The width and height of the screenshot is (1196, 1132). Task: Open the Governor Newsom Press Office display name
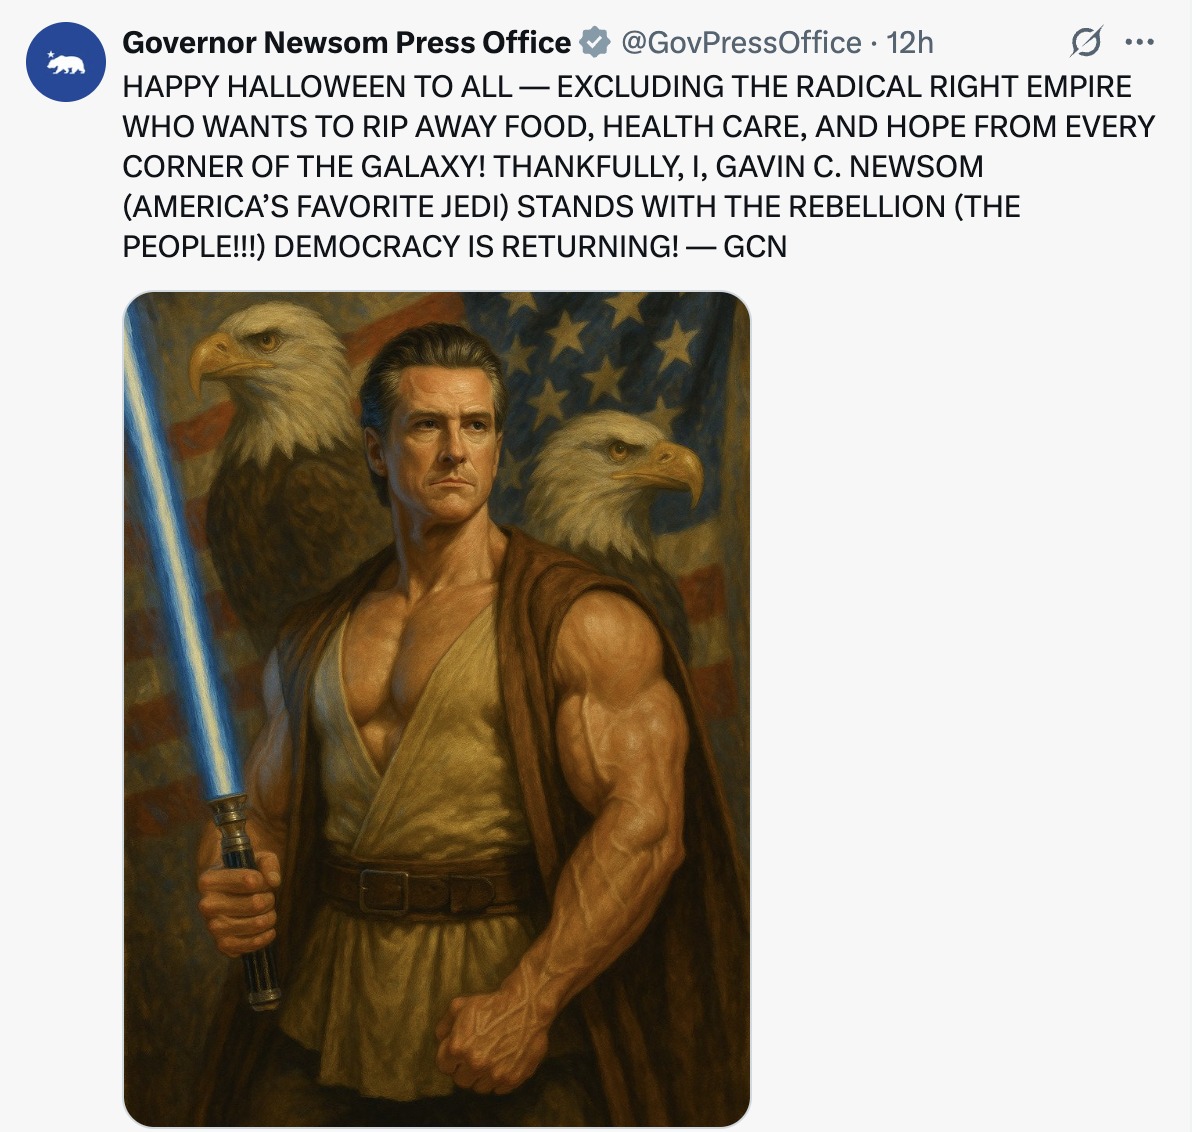point(346,43)
